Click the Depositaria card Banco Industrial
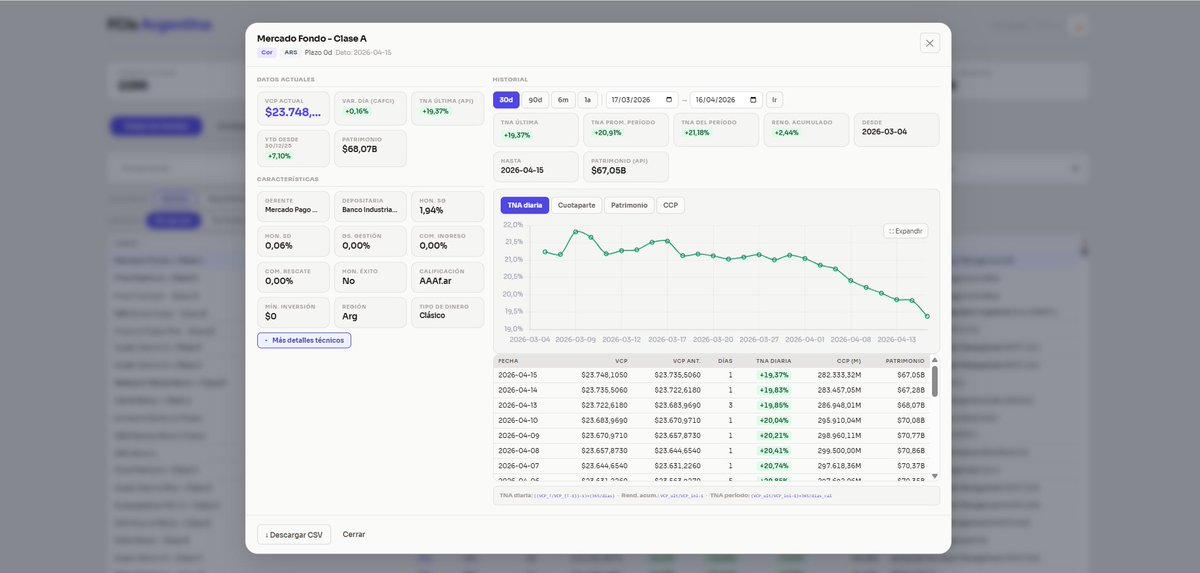Viewport: 1200px width, 573px height. [370, 207]
